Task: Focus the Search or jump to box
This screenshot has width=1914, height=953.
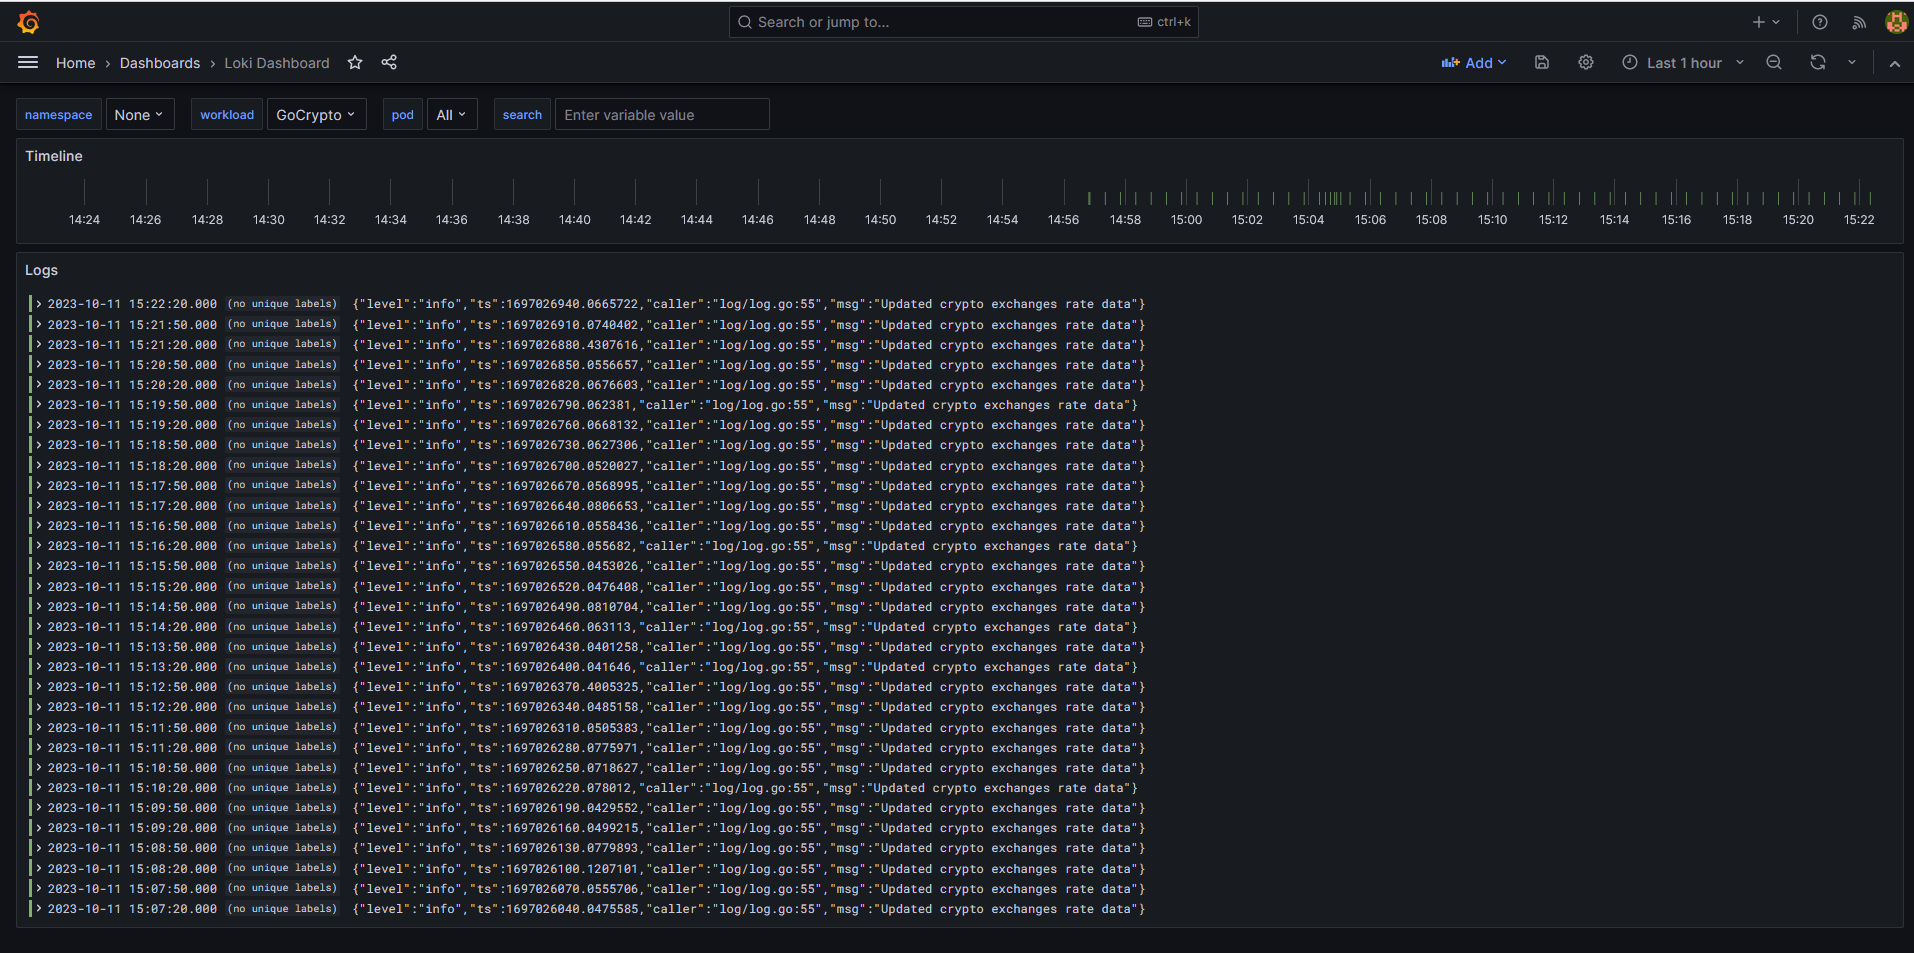Action: [x=963, y=22]
